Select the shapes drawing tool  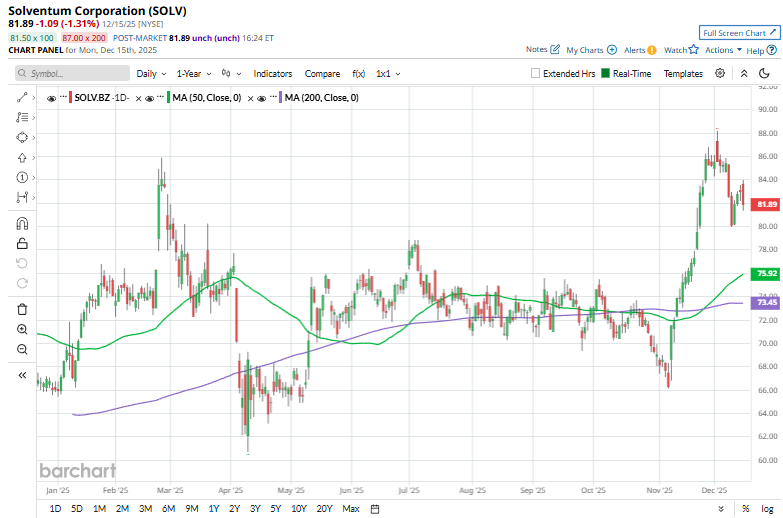click(x=21, y=137)
